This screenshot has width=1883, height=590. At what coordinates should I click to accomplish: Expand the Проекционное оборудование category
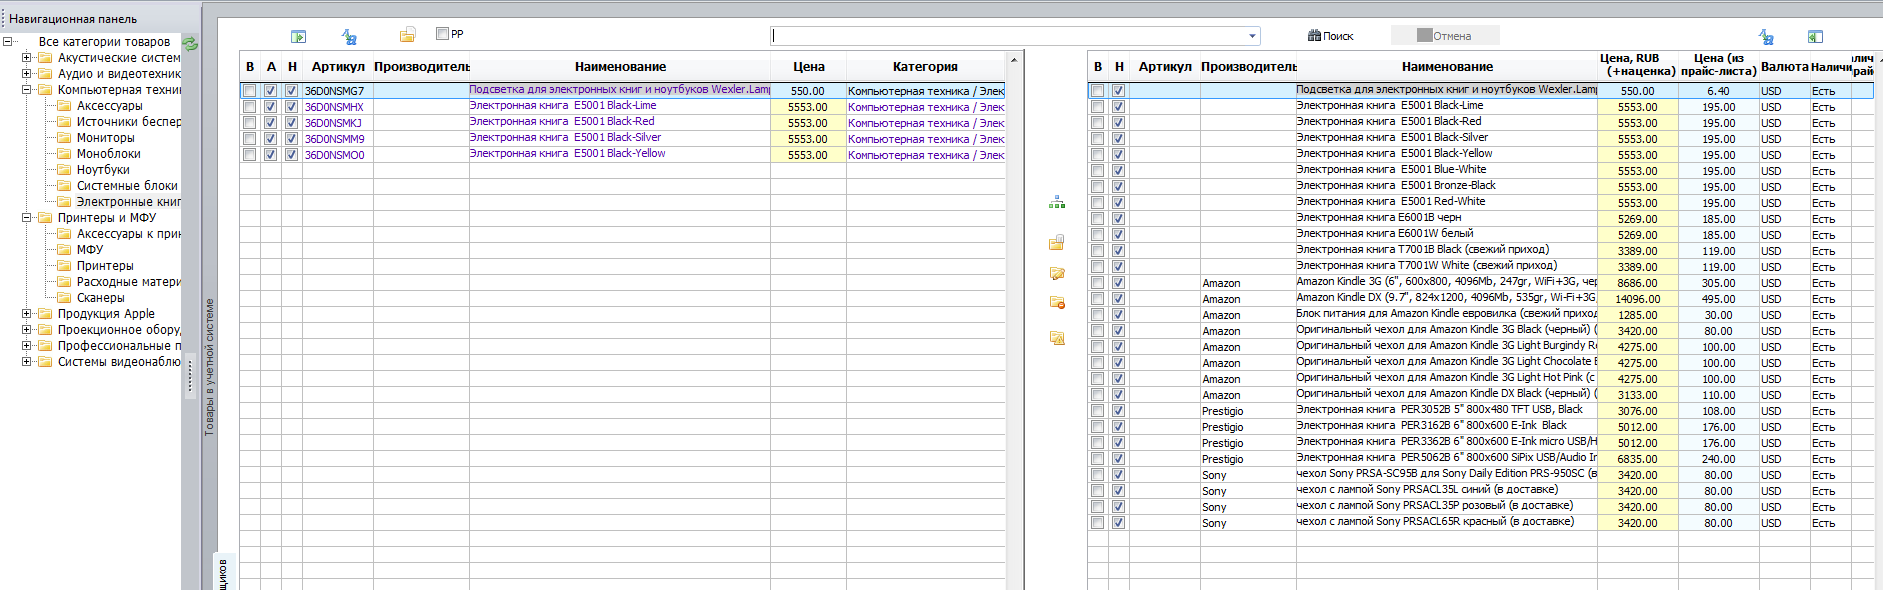click(27, 329)
